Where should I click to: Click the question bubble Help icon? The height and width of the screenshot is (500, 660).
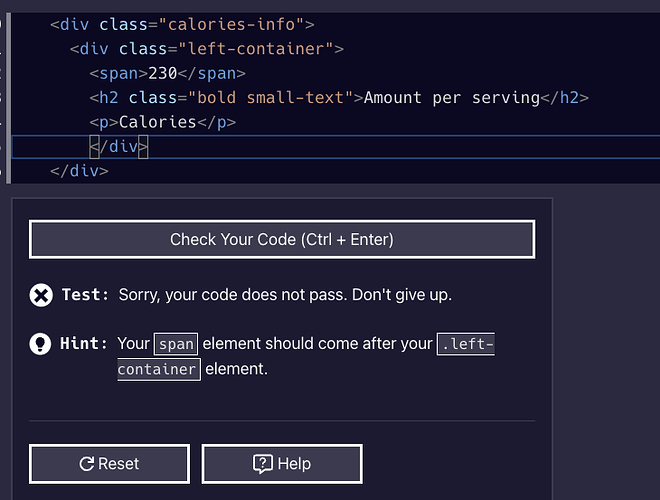click(x=263, y=464)
